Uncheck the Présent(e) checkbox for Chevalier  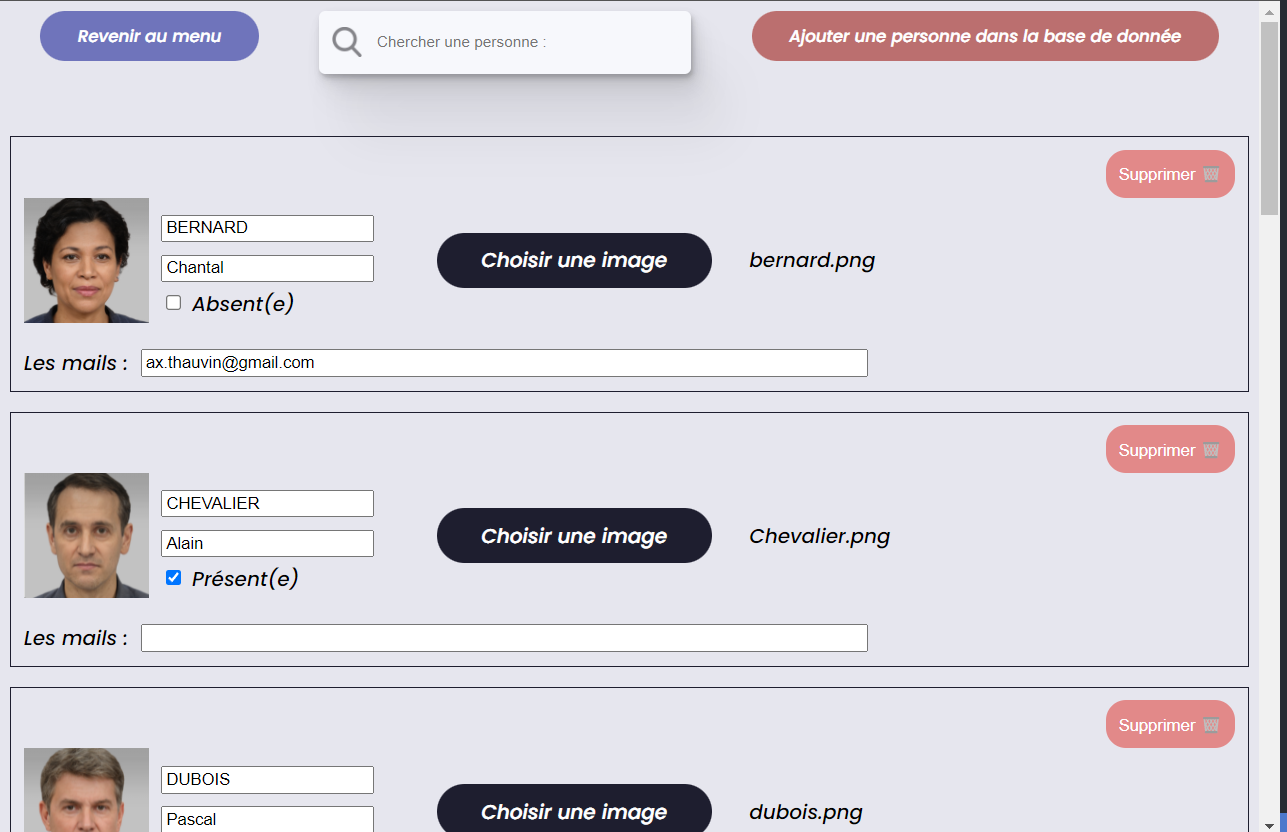[173, 578]
